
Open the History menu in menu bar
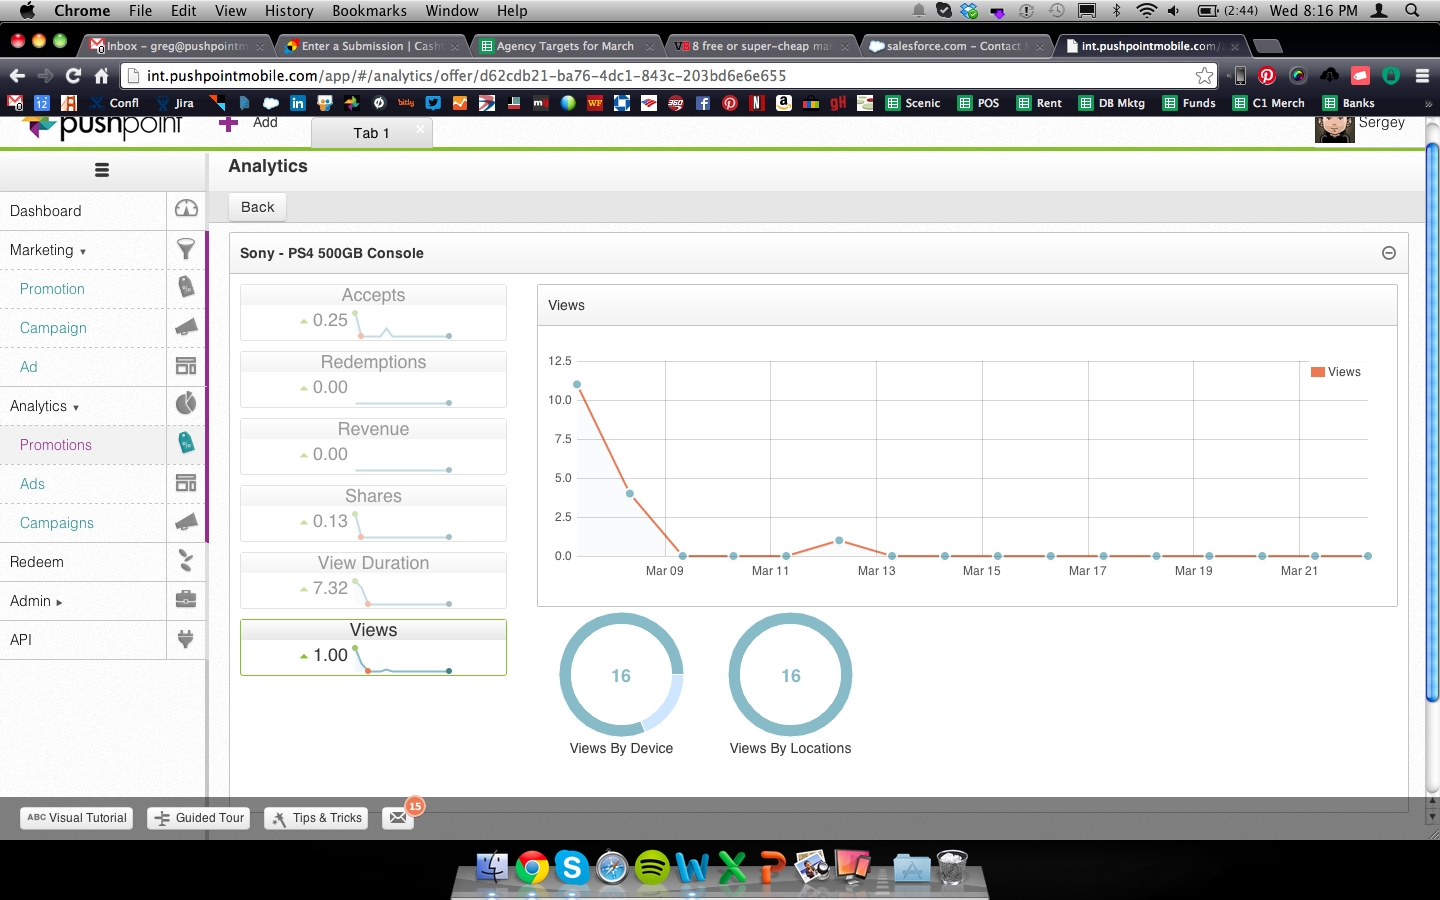[289, 11]
